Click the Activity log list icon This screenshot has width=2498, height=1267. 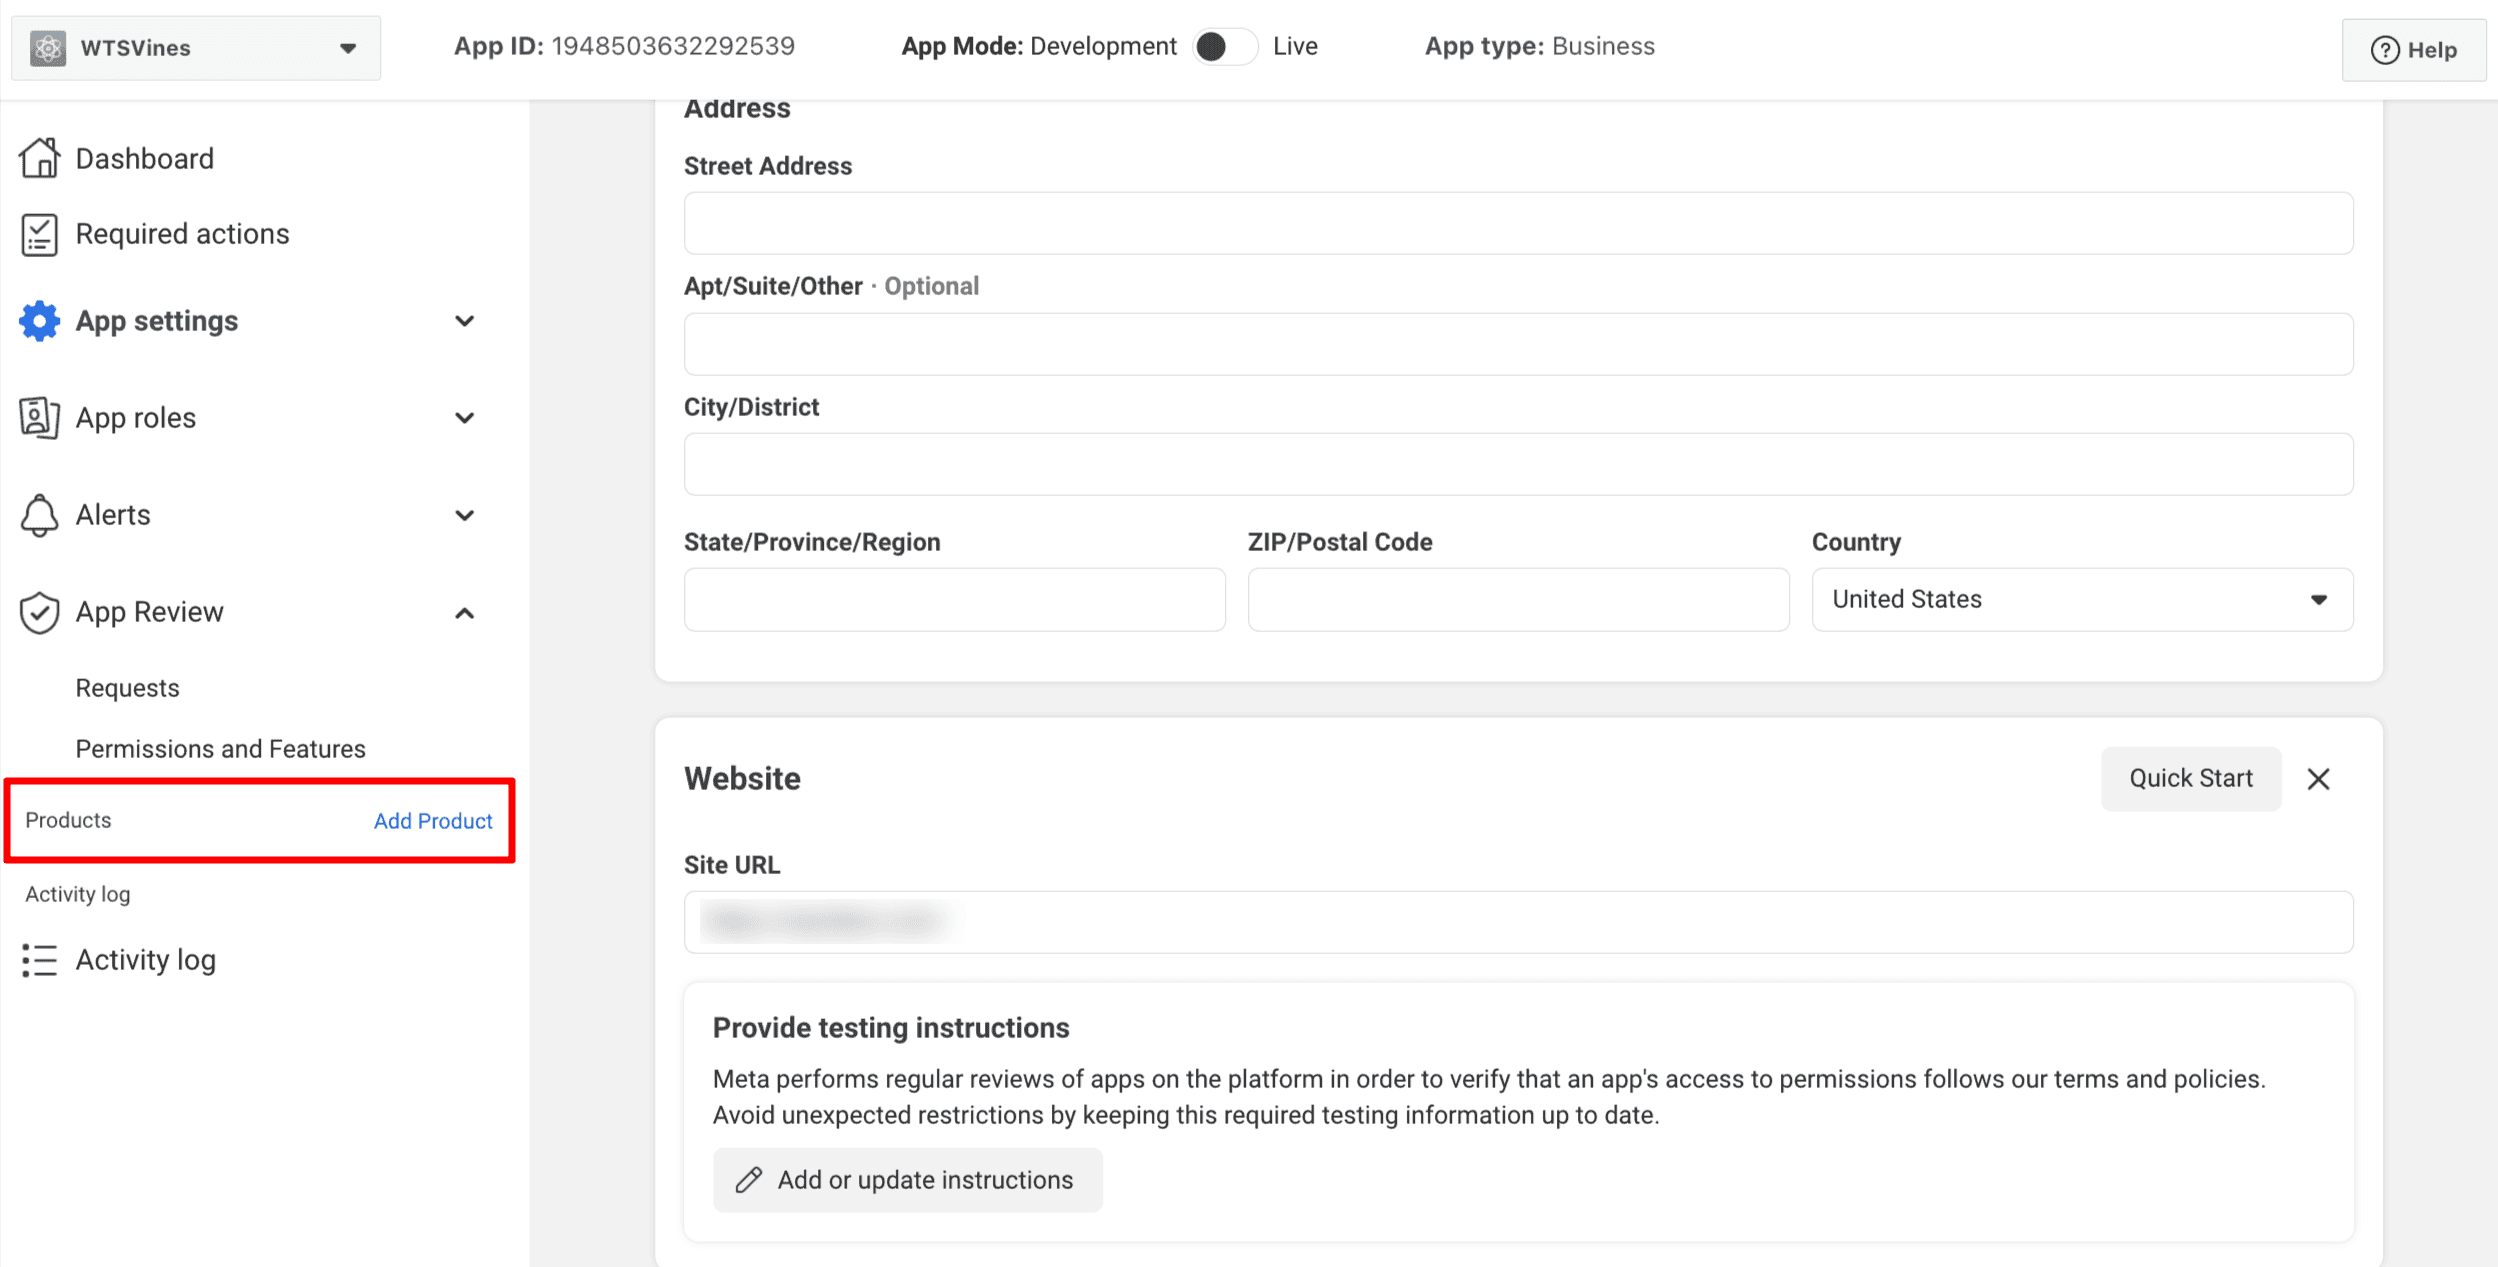[39, 960]
